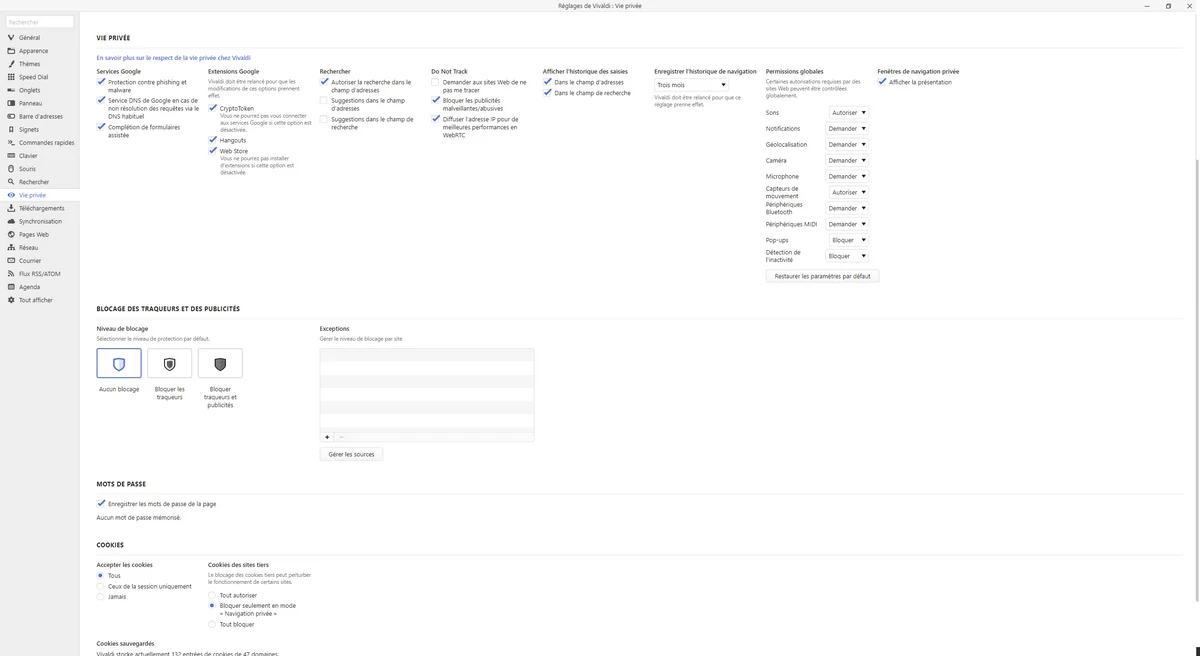This screenshot has height=656, width=1200.
Task: Enable Demander aux sites Web de ne pas me tracer
Action: (436, 82)
